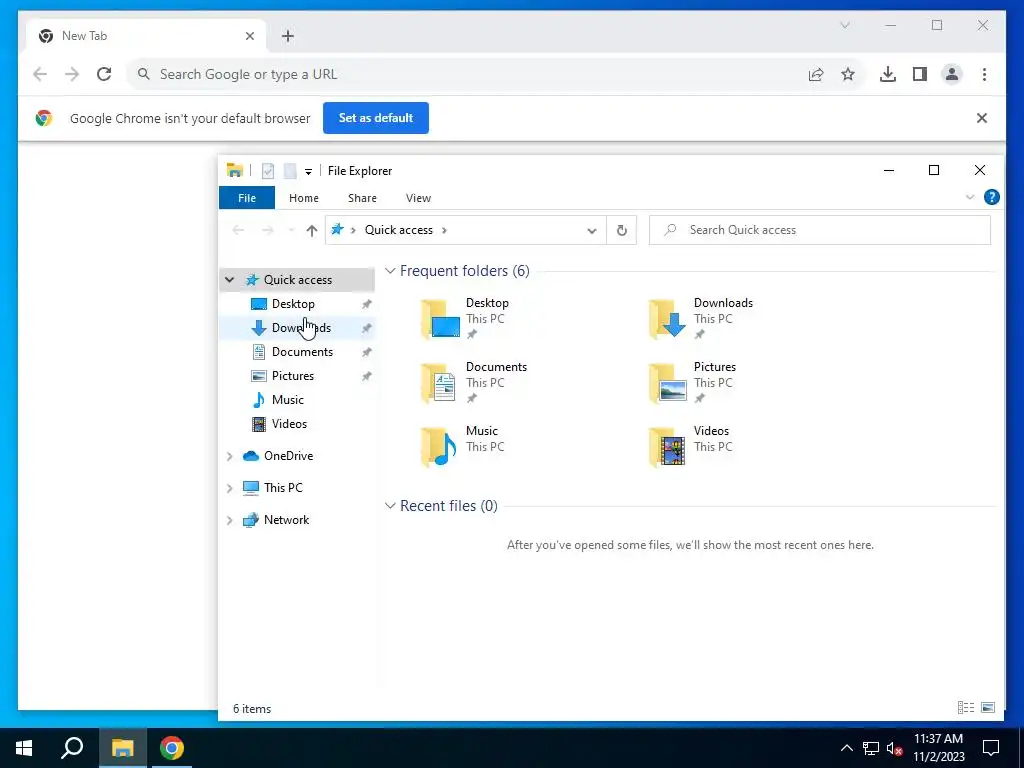This screenshot has height=768, width=1024.
Task: Click muted speaker volume tray icon
Action: click(x=895, y=748)
